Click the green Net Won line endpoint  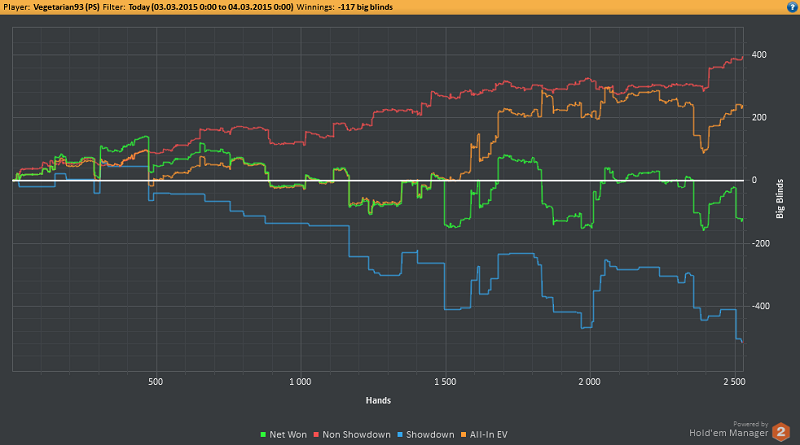click(x=742, y=219)
